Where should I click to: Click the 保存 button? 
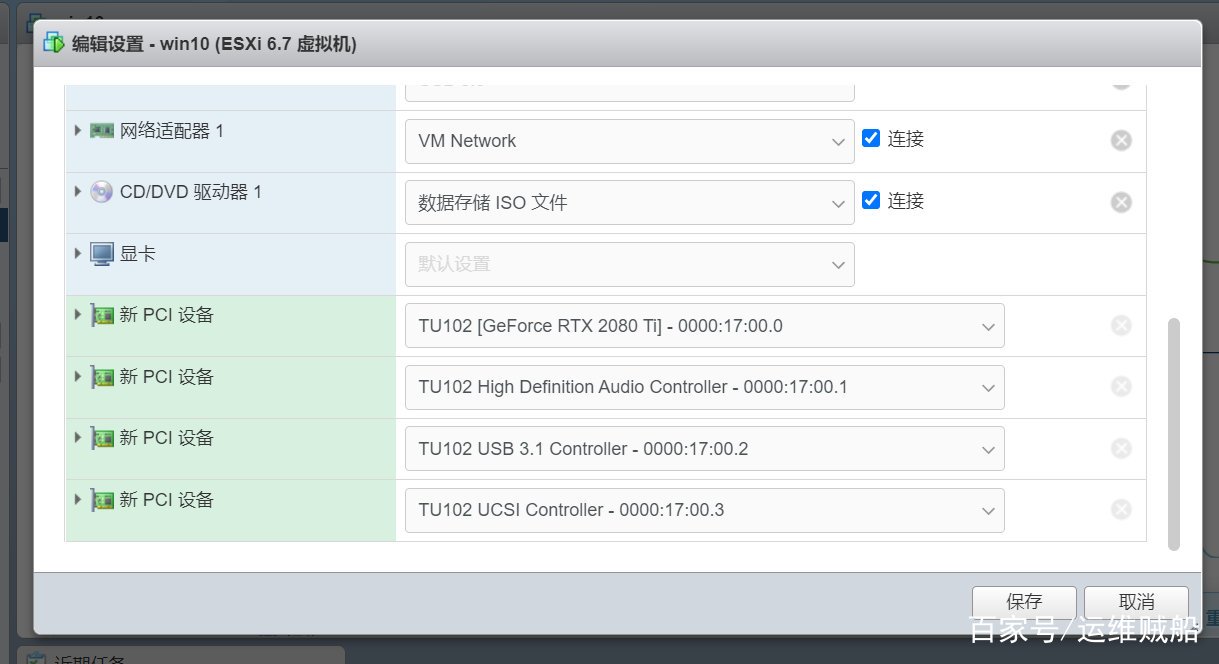pos(1024,602)
